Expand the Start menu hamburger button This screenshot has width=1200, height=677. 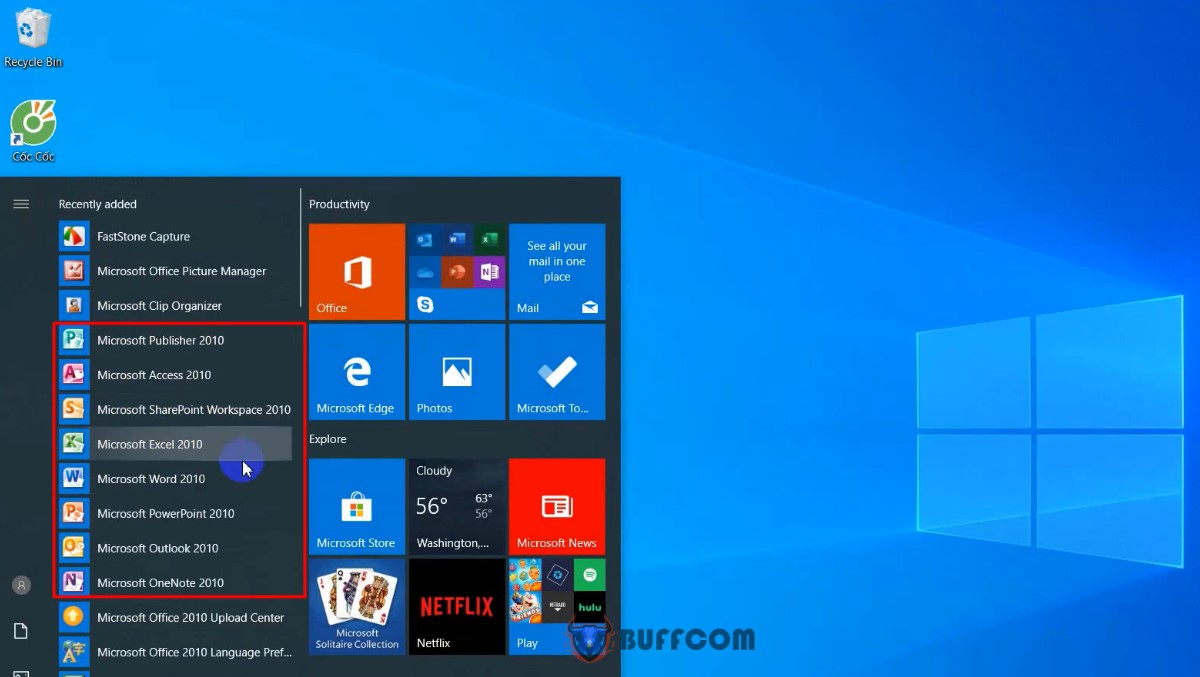tap(21, 204)
